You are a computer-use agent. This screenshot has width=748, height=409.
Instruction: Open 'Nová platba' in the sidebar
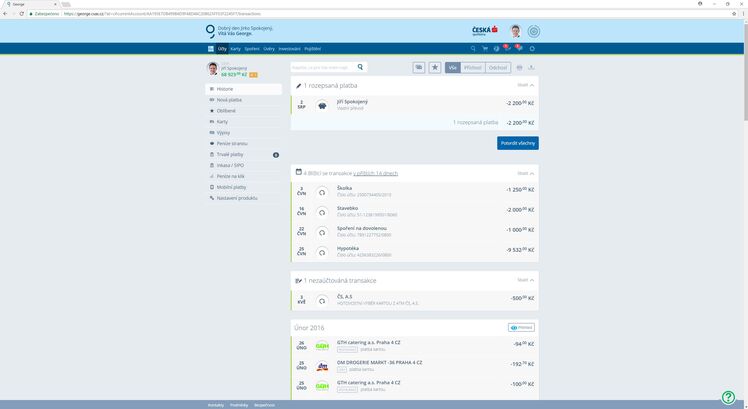229,100
